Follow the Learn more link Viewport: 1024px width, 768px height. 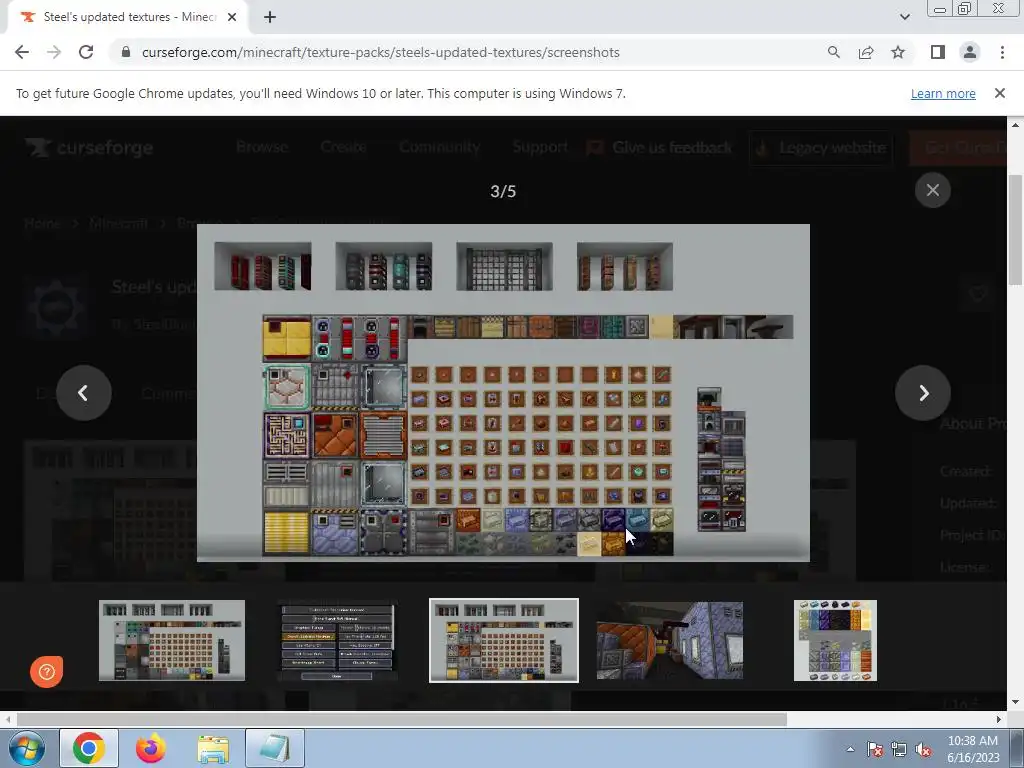click(943, 93)
